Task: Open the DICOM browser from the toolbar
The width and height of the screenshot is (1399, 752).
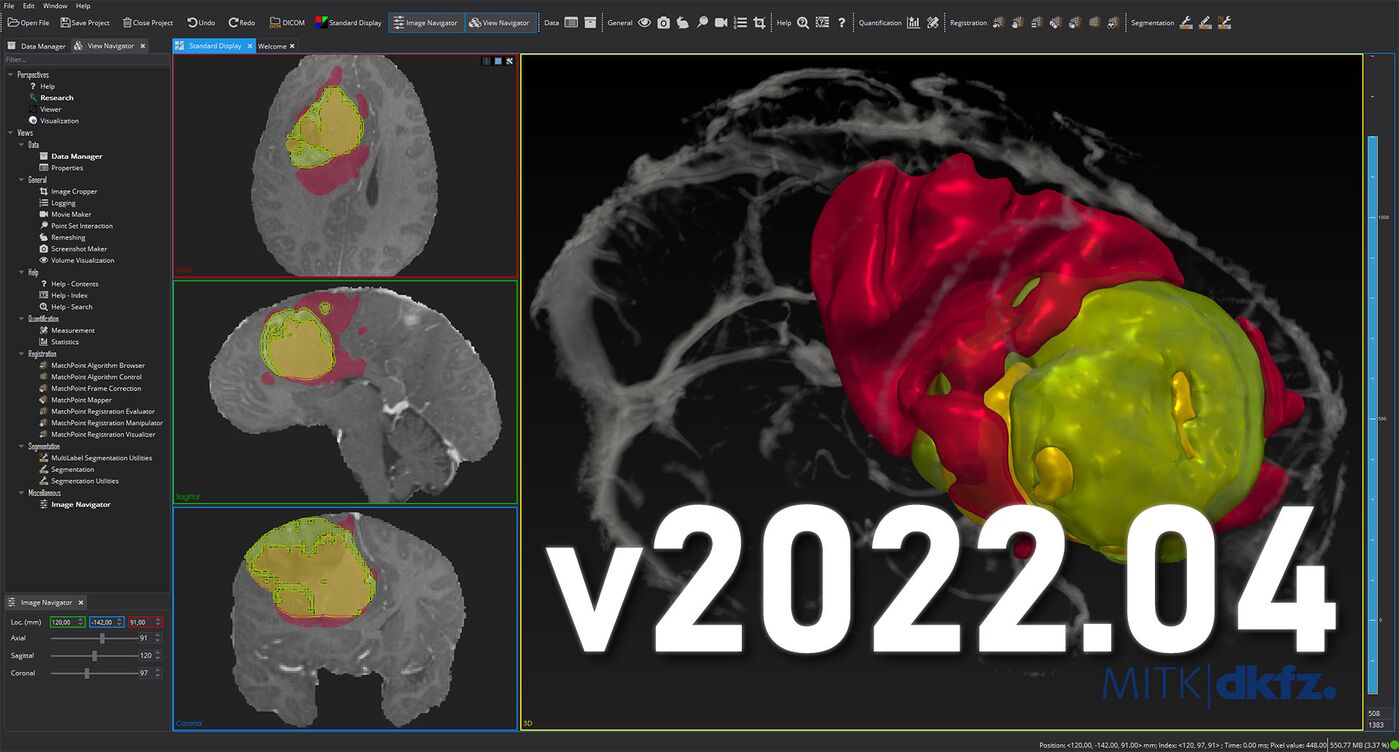Action: click(287, 22)
